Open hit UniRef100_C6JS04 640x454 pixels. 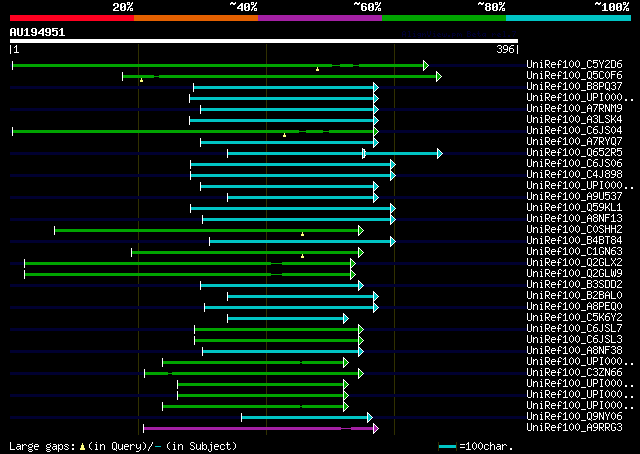pos(574,130)
